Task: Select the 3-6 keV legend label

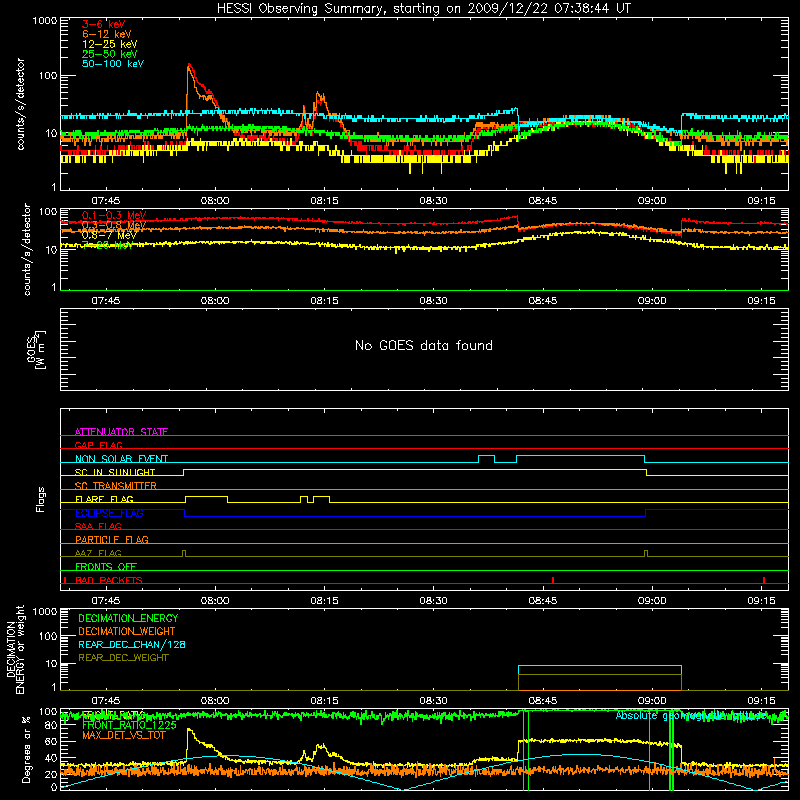Action: (103, 24)
